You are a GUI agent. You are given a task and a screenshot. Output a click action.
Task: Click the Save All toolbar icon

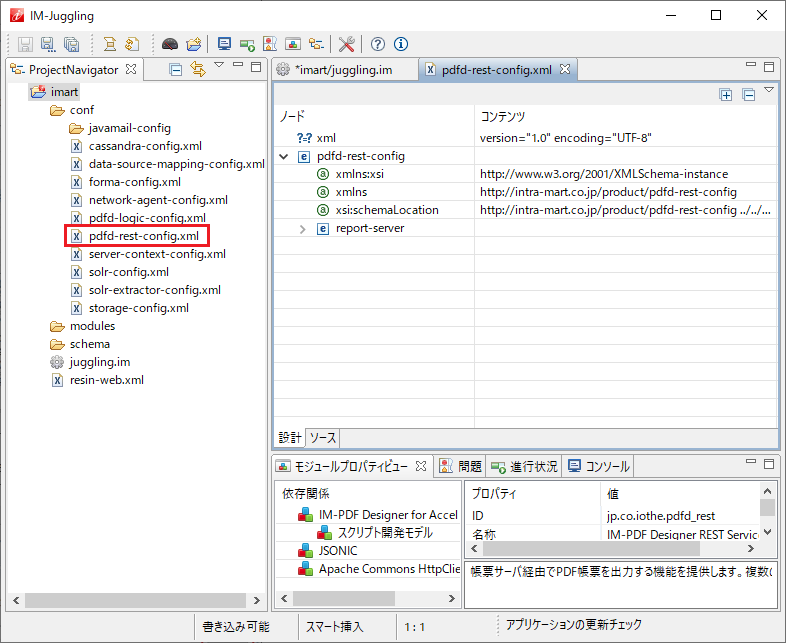pos(72,44)
